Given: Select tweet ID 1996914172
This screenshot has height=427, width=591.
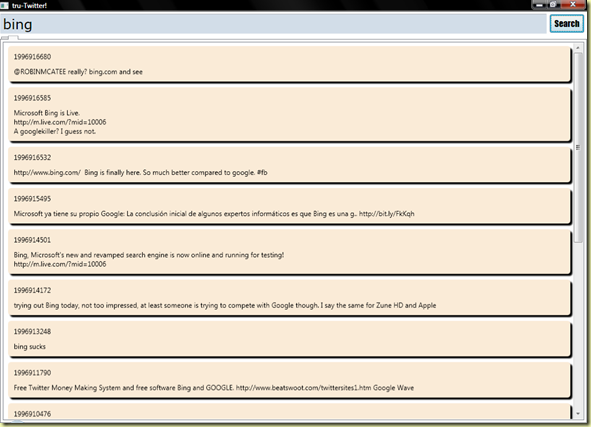Looking at the screenshot, I should (32, 291).
